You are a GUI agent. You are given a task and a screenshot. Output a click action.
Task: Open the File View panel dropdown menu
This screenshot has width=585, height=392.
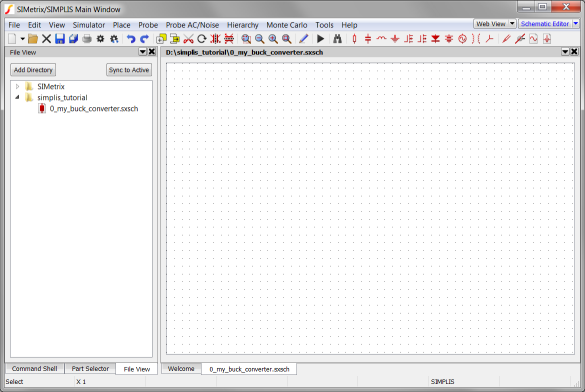click(143, 52)
